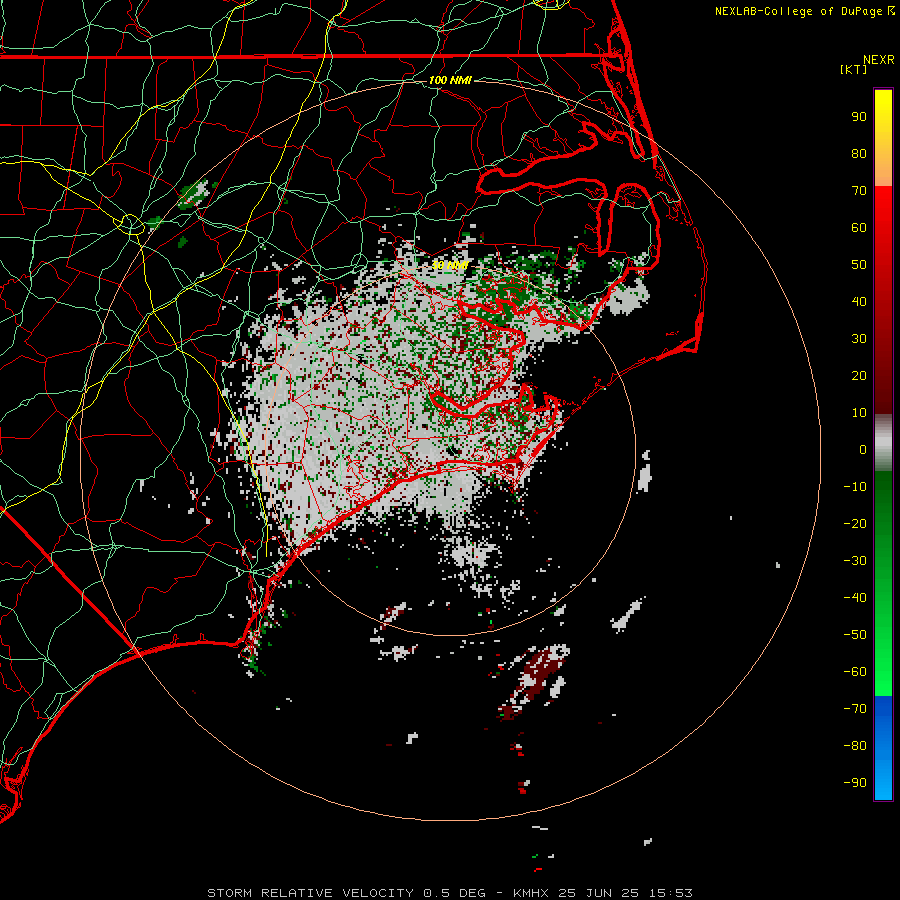Click the 20 value on the velocity scale

coord(859,376)
